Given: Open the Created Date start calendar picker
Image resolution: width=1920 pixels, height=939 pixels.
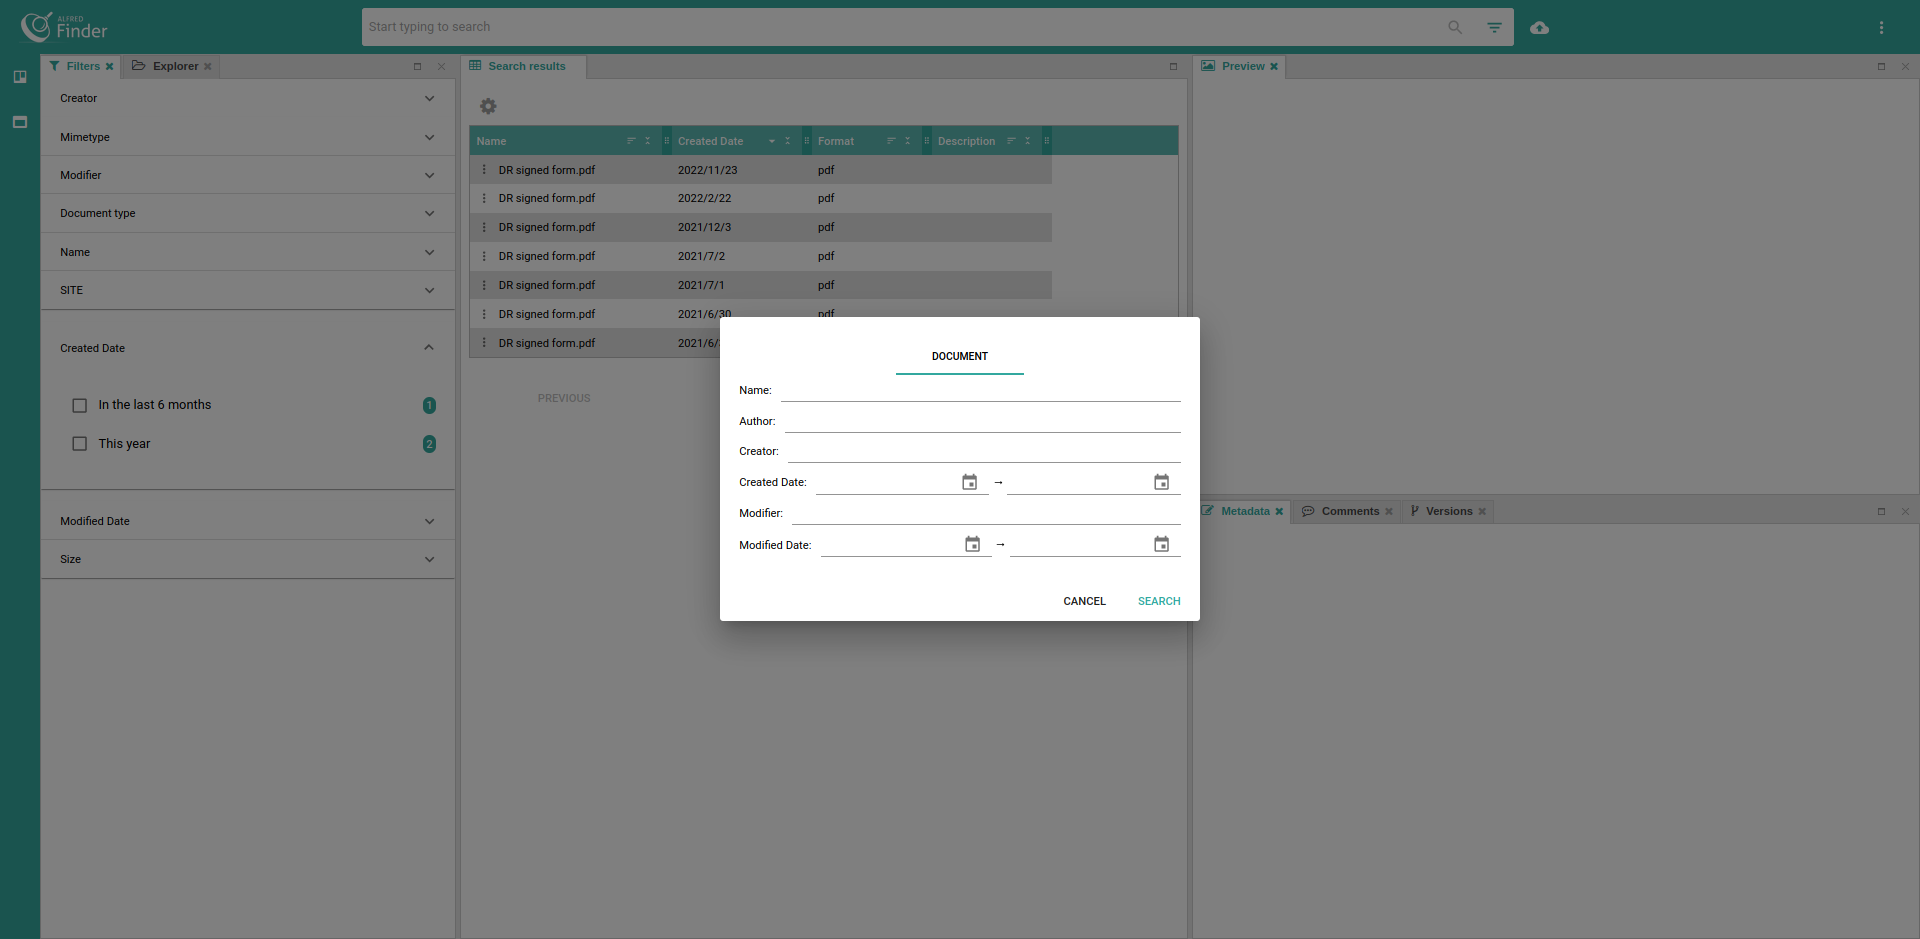Looking at the screenshot, I should [970, 481].
